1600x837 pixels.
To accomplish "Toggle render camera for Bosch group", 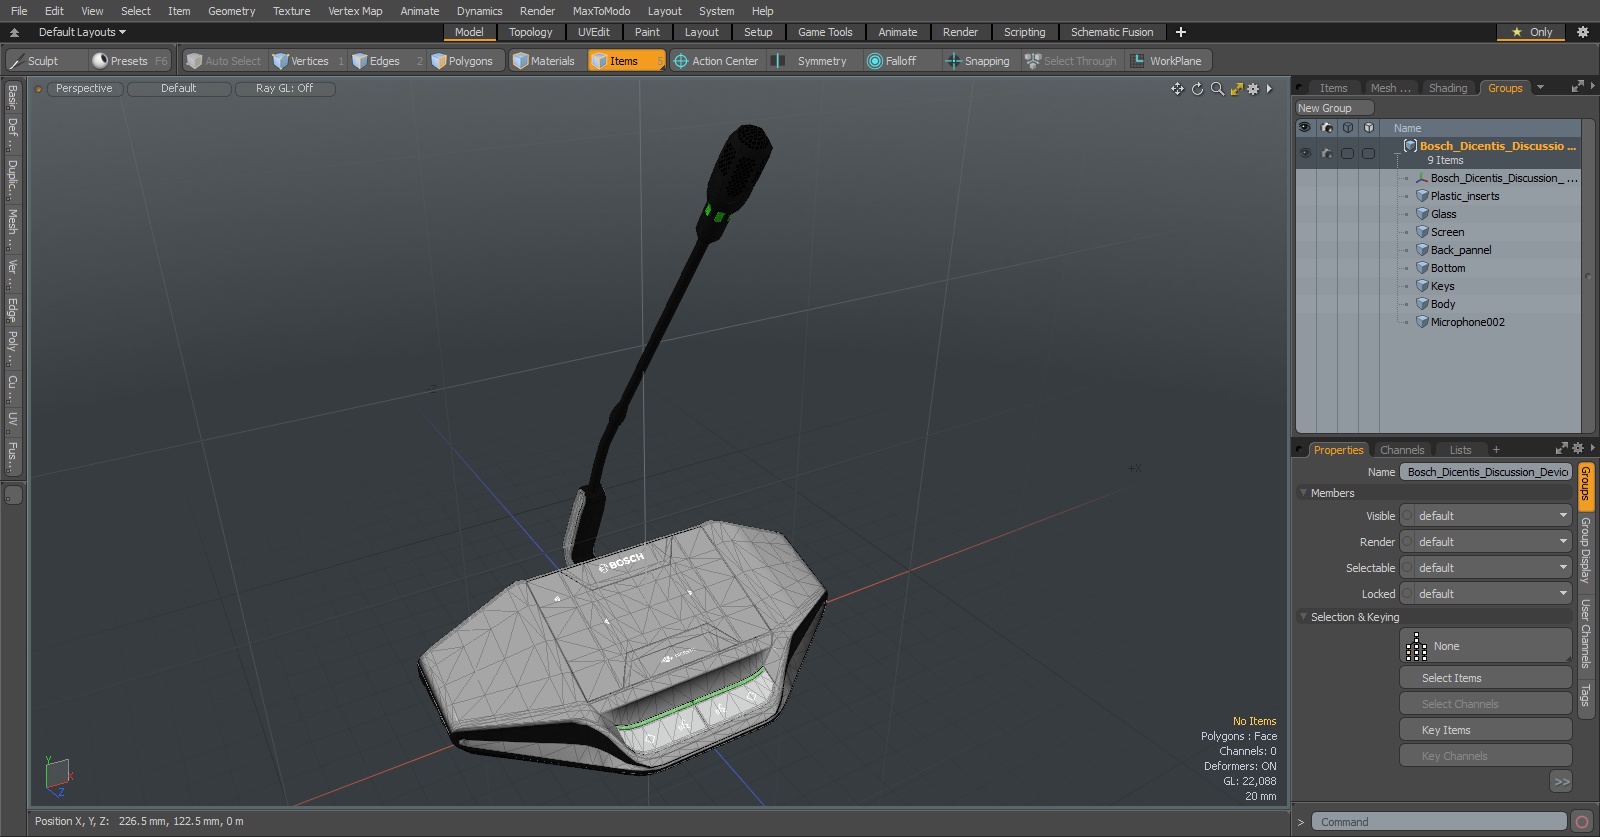I will tap(1327, 153).
